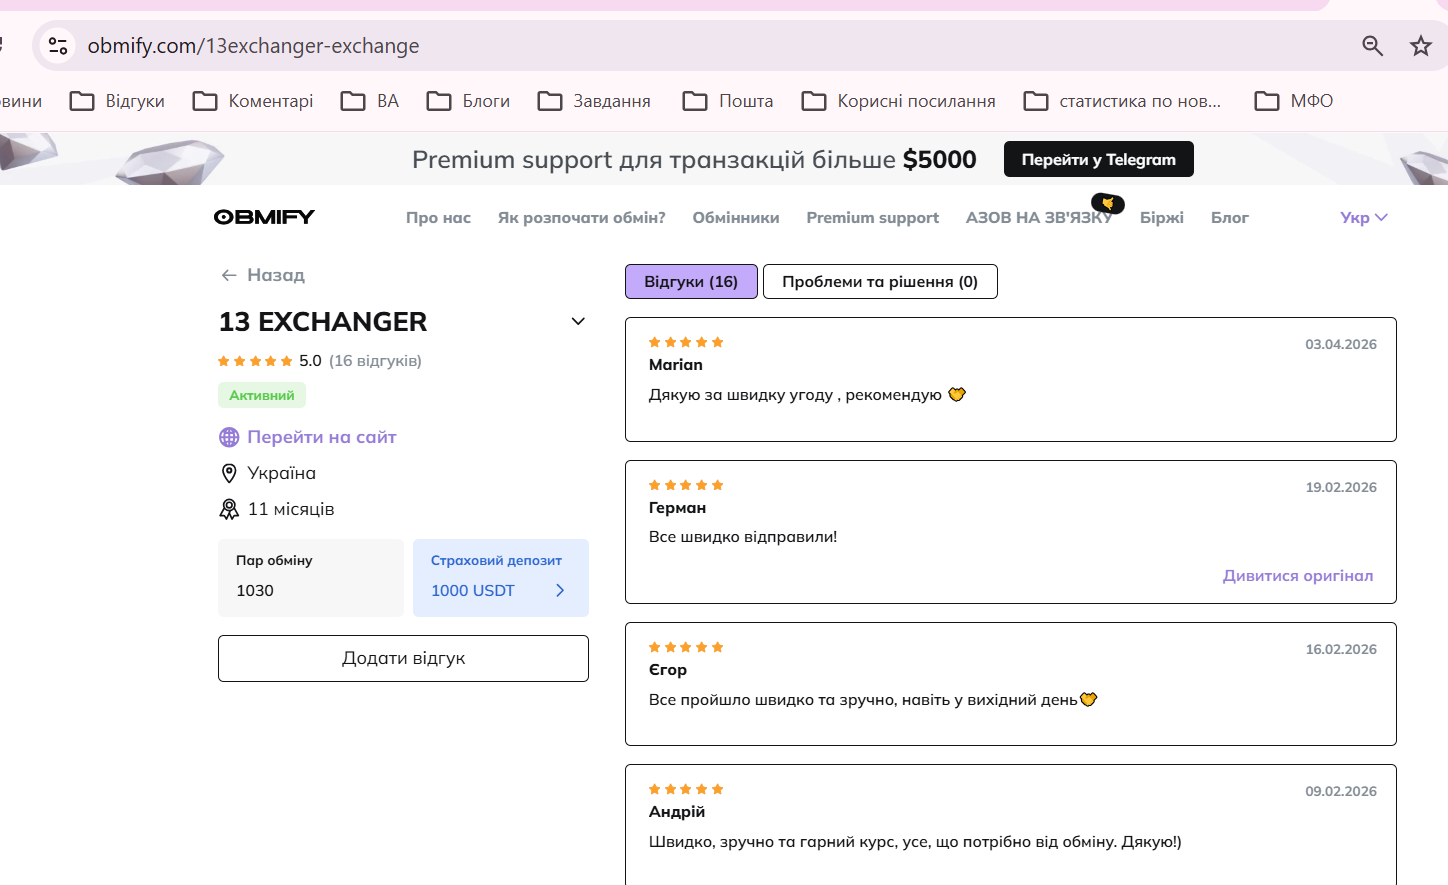Screen dimensions: 1448x885
Task: Click the bookmark star icon
Action: pyautogui.click(x=1420, y=46)
